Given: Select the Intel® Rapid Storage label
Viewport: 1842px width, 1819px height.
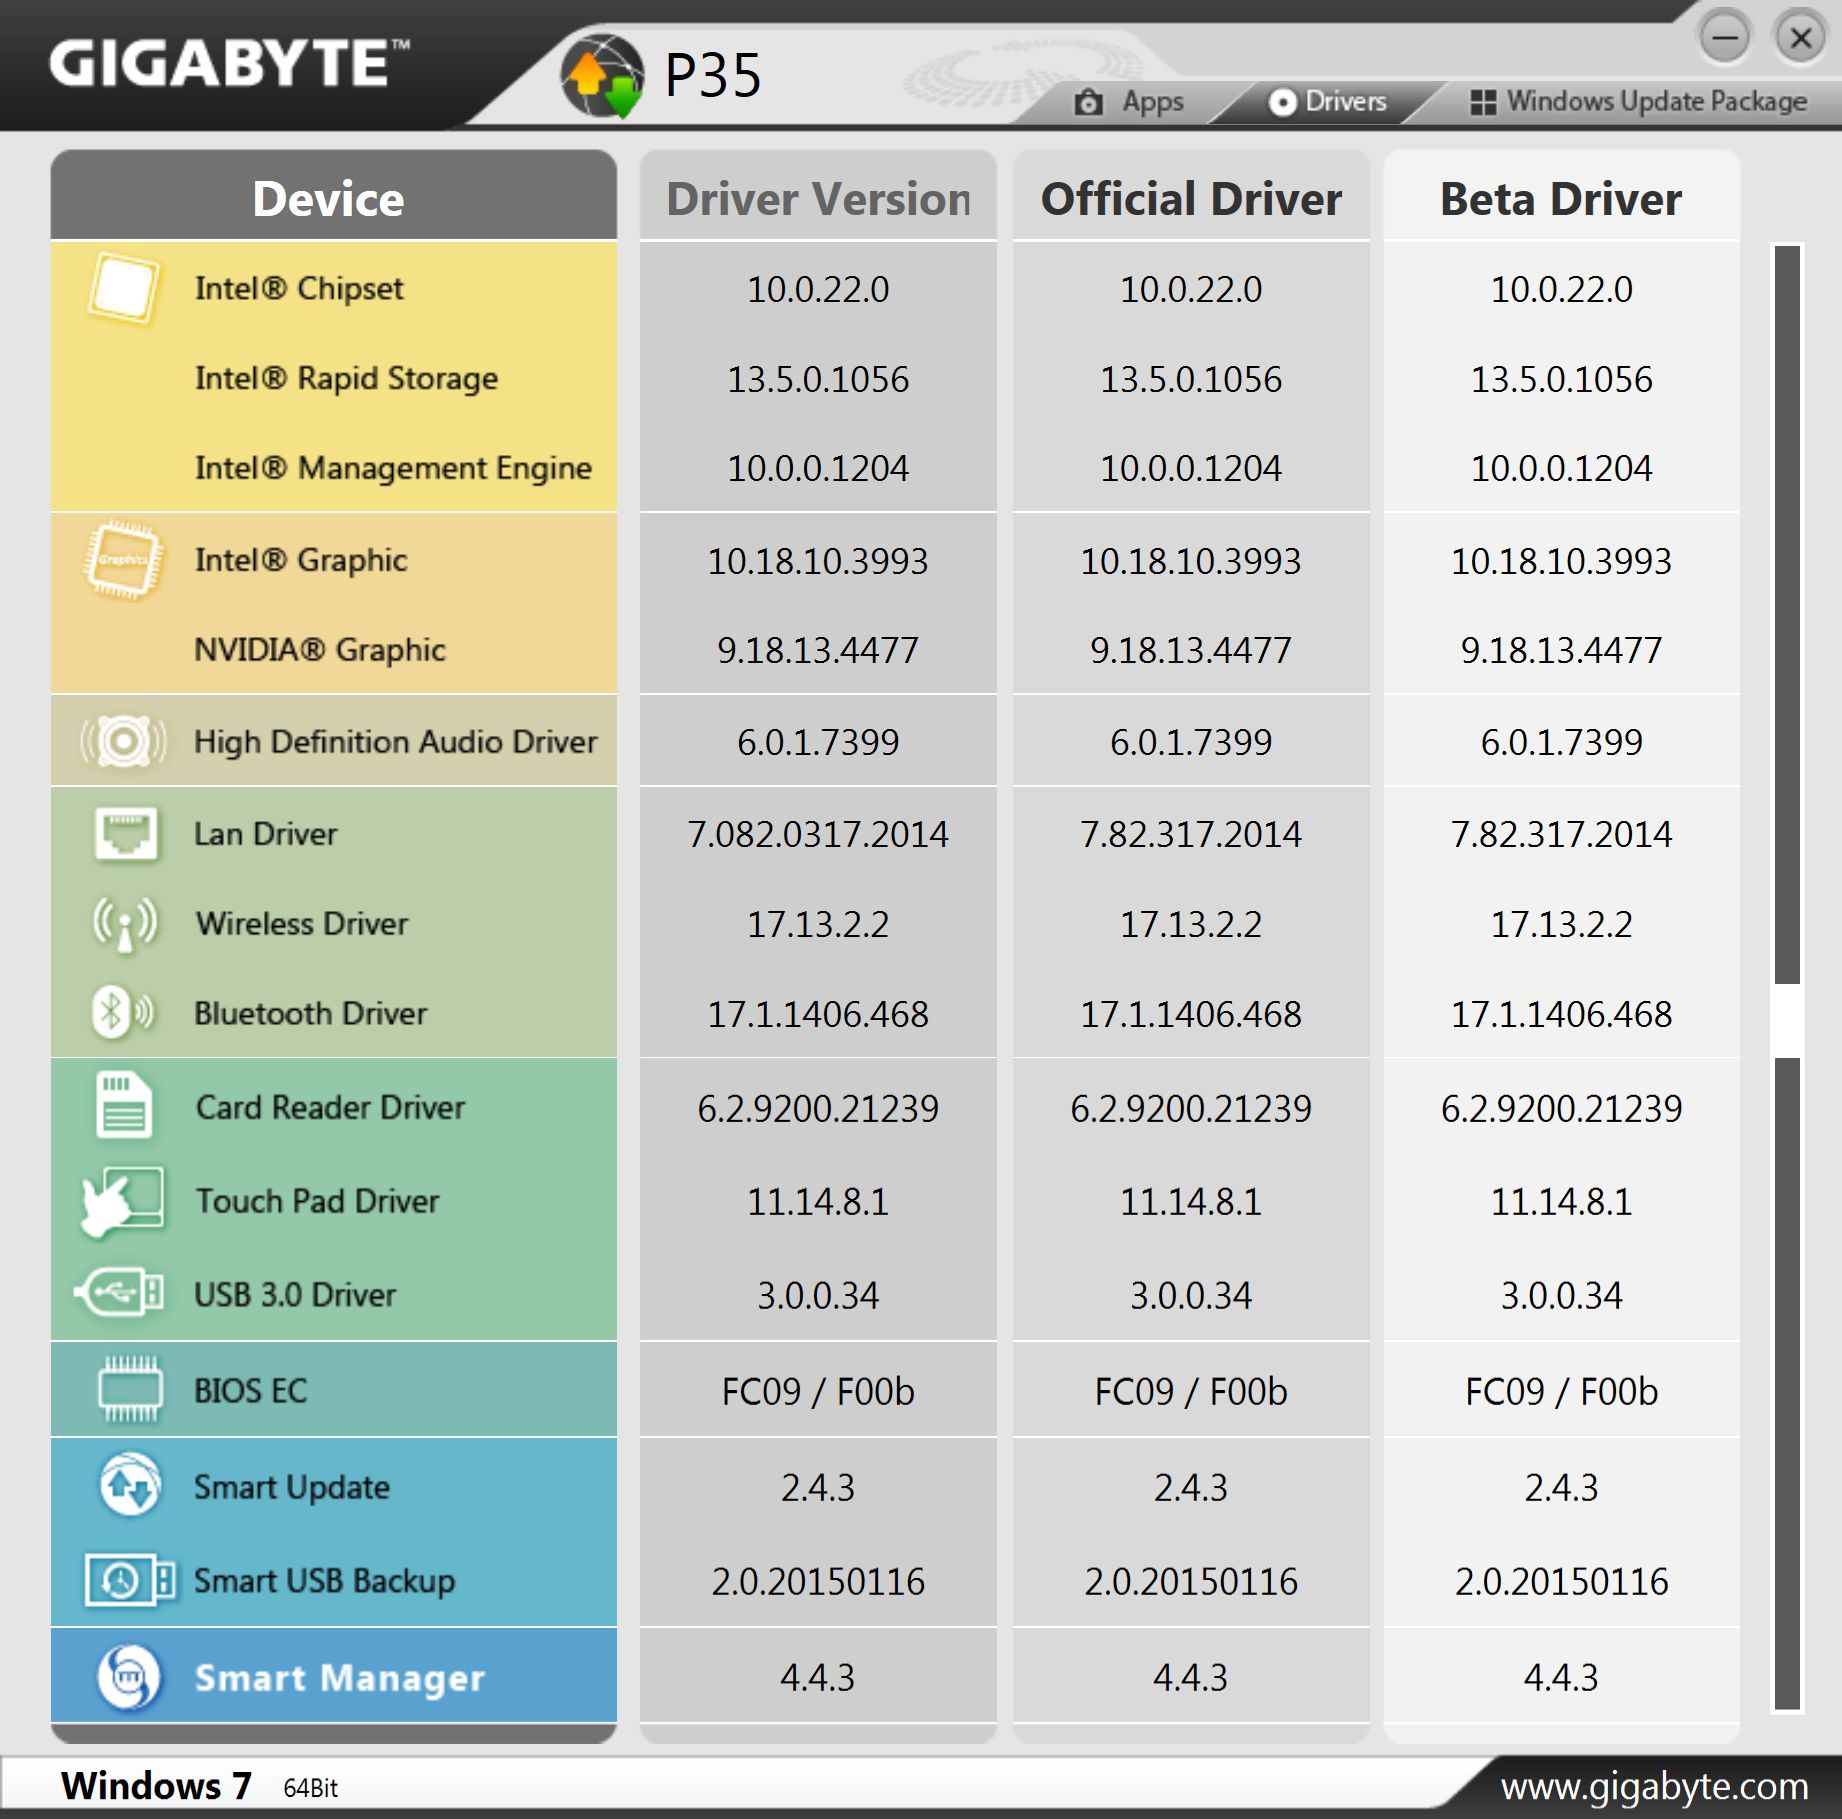Looking at the screenshot, I should click(x=346, y=378).
